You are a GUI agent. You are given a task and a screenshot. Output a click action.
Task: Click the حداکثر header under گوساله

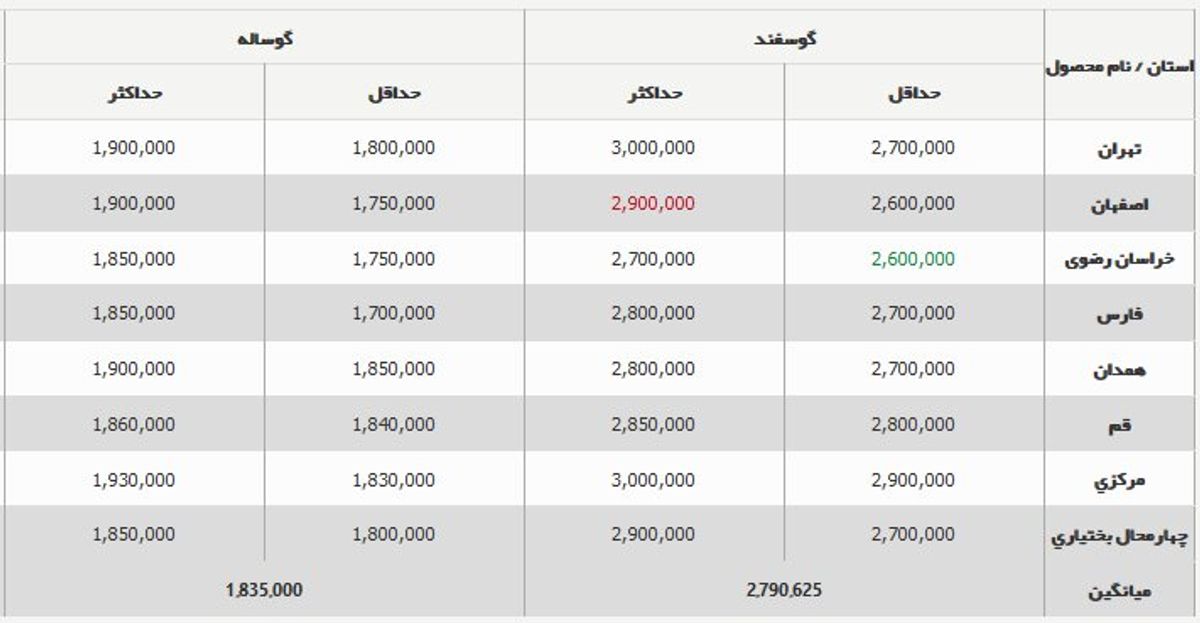click(134, 93)
